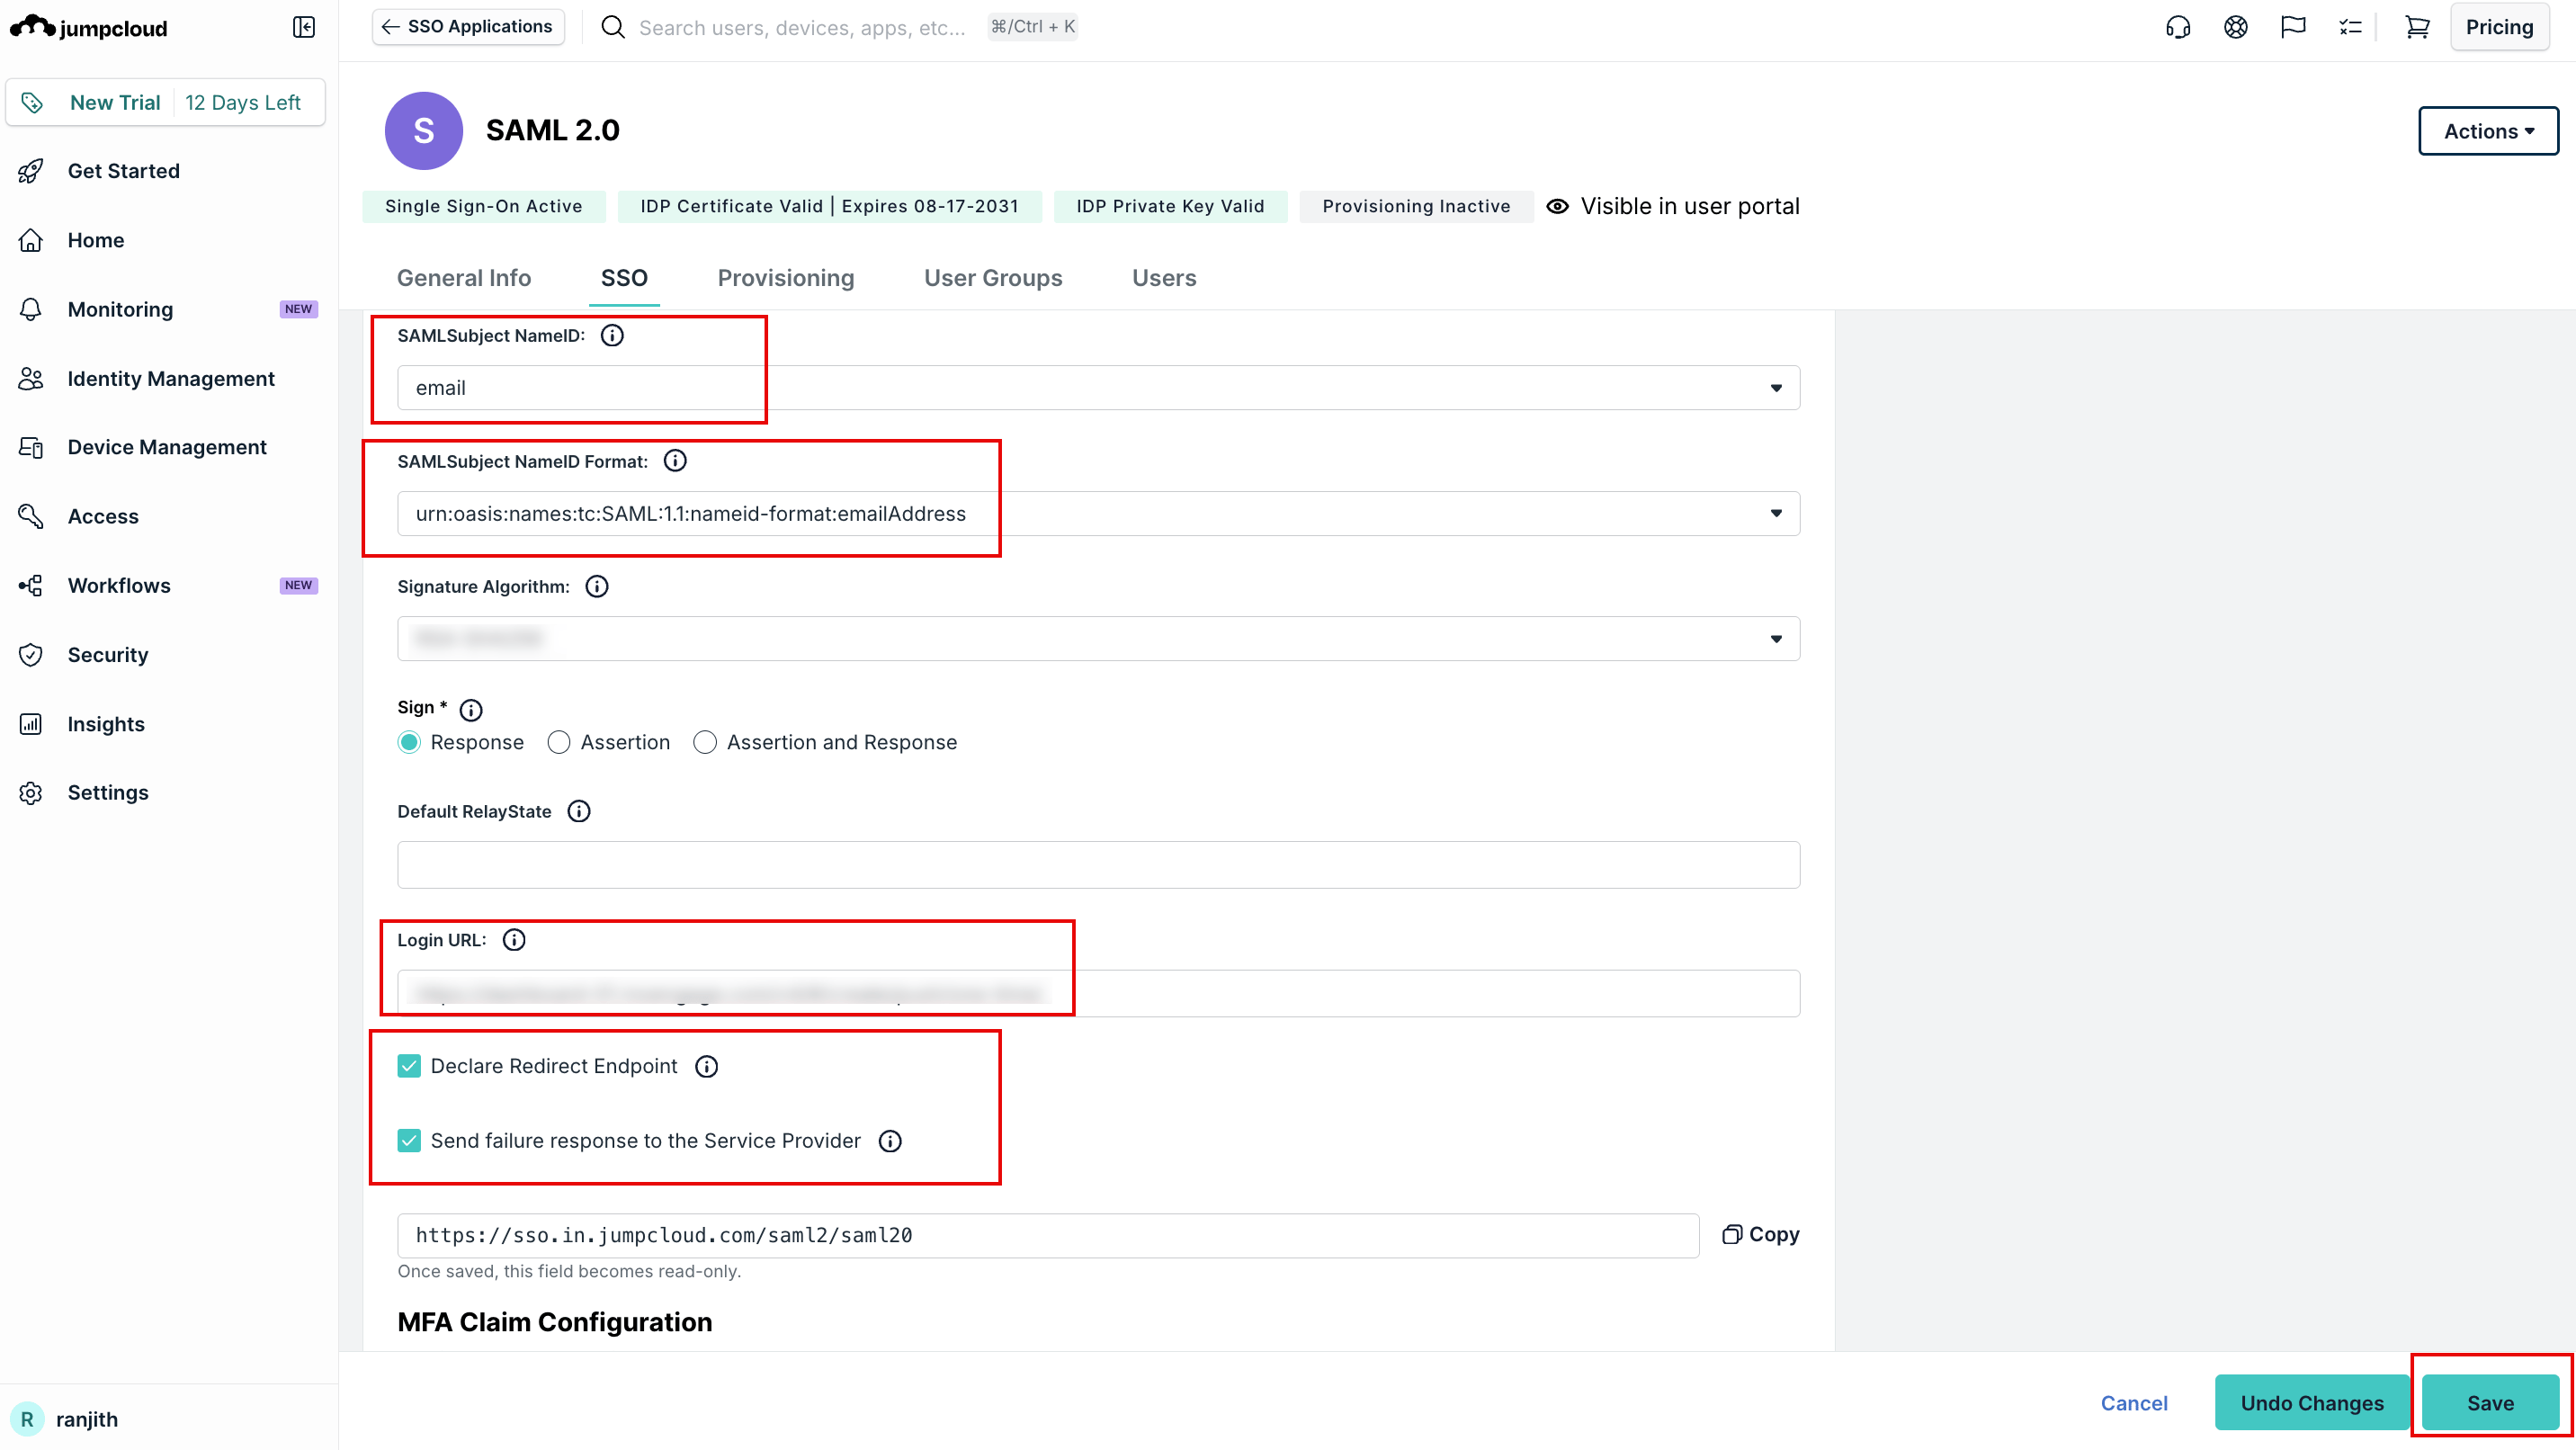This screenshot has height=1450, width=2576.
Task: Click the Security shield icon
Action: click(31, 655)
